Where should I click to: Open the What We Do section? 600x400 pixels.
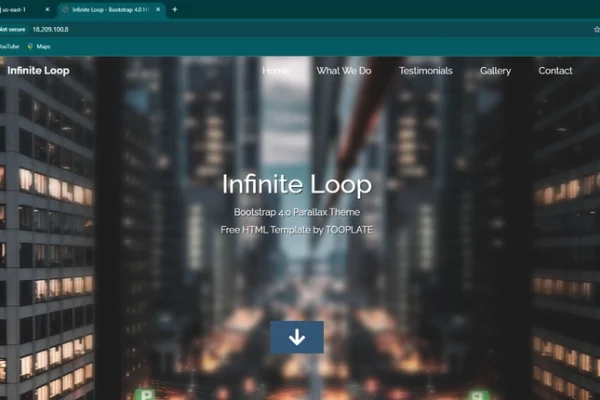coord(344,71)
